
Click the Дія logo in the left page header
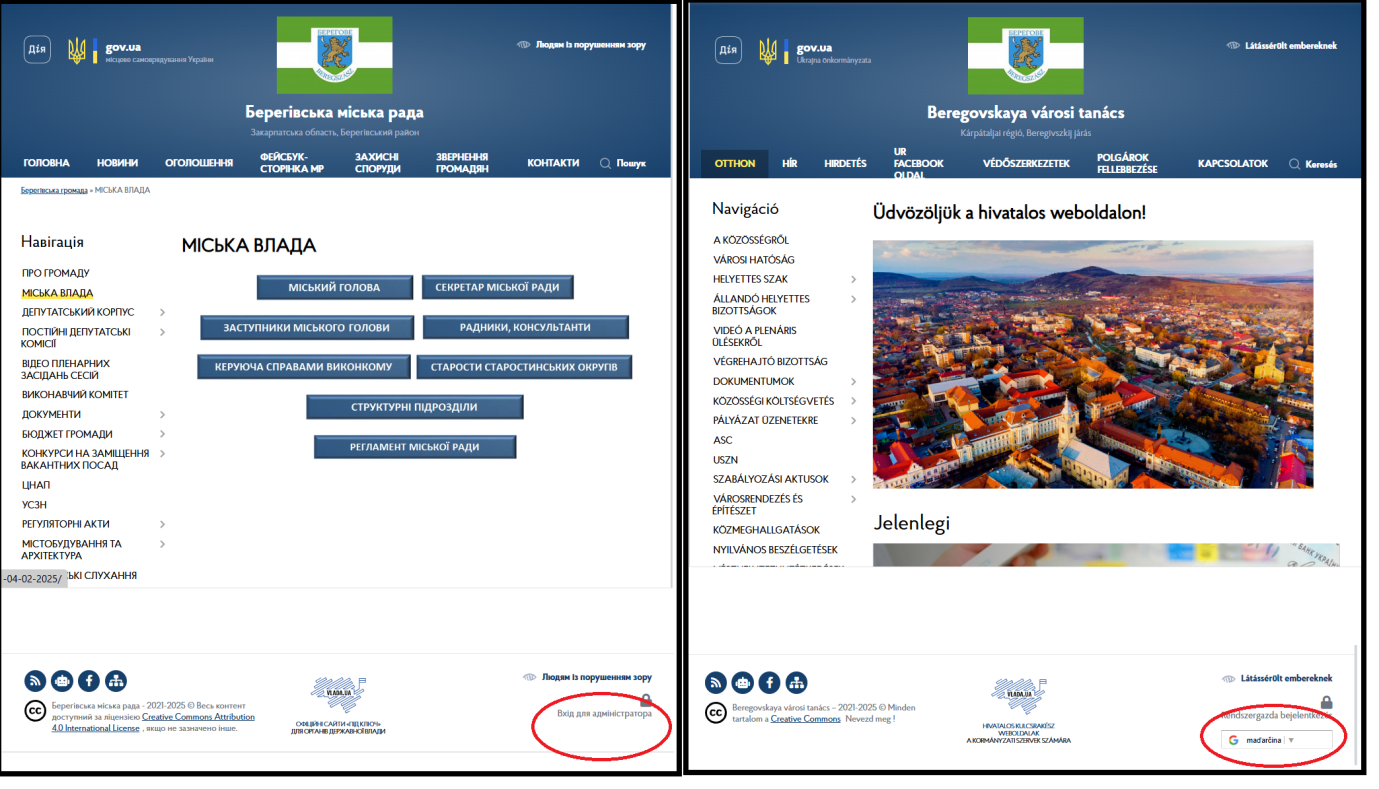point(37,50)
